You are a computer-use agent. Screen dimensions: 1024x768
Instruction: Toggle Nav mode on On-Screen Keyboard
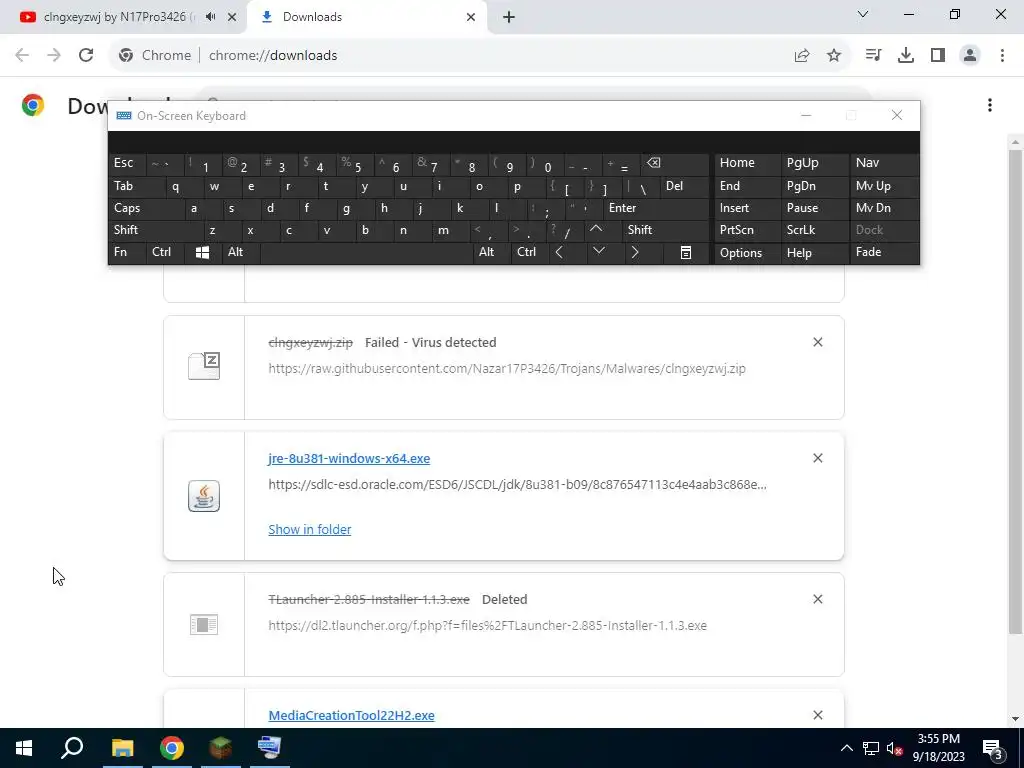click(x=884, y=163)
